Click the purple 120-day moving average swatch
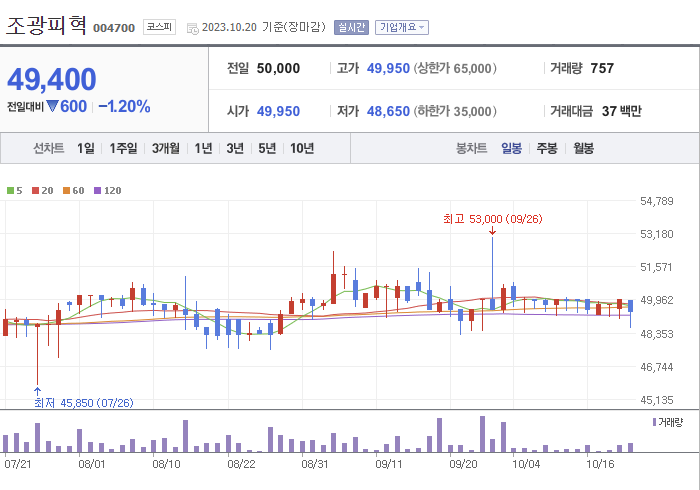The width and height of the screenshot is (700, 490). [97, 191]
